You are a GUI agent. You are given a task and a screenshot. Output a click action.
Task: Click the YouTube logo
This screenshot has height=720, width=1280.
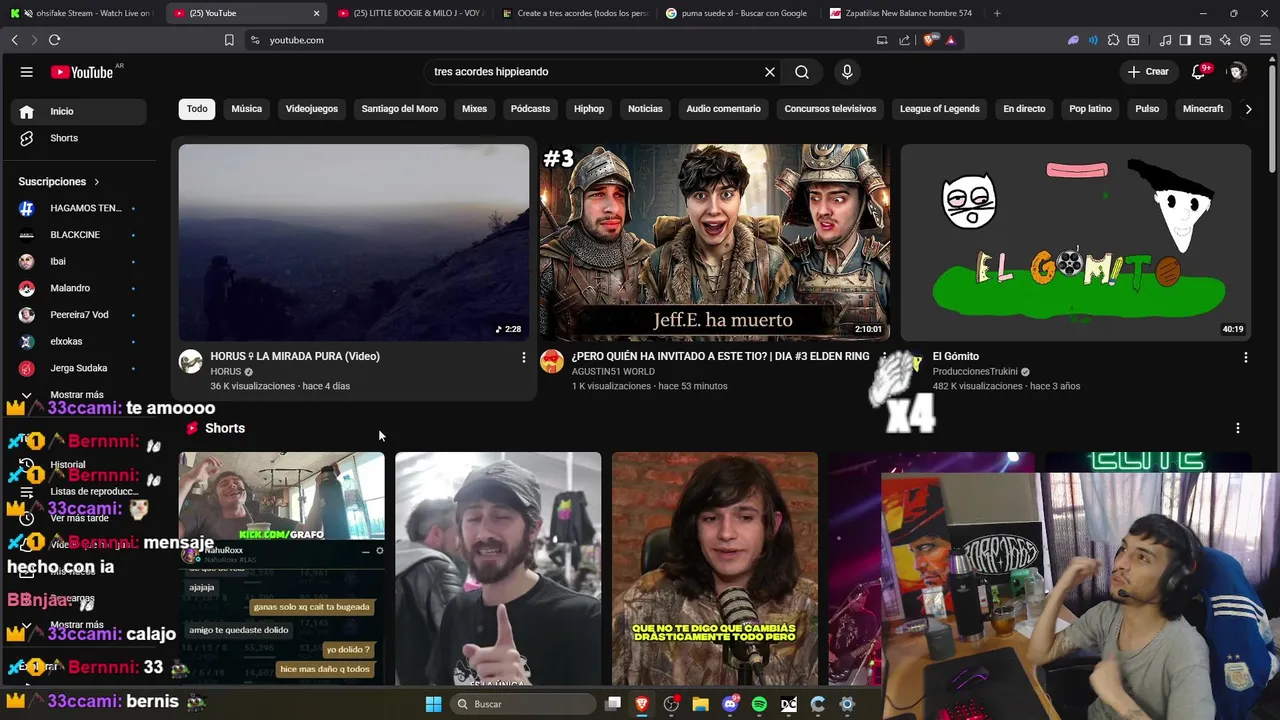(x=82, y=72)
